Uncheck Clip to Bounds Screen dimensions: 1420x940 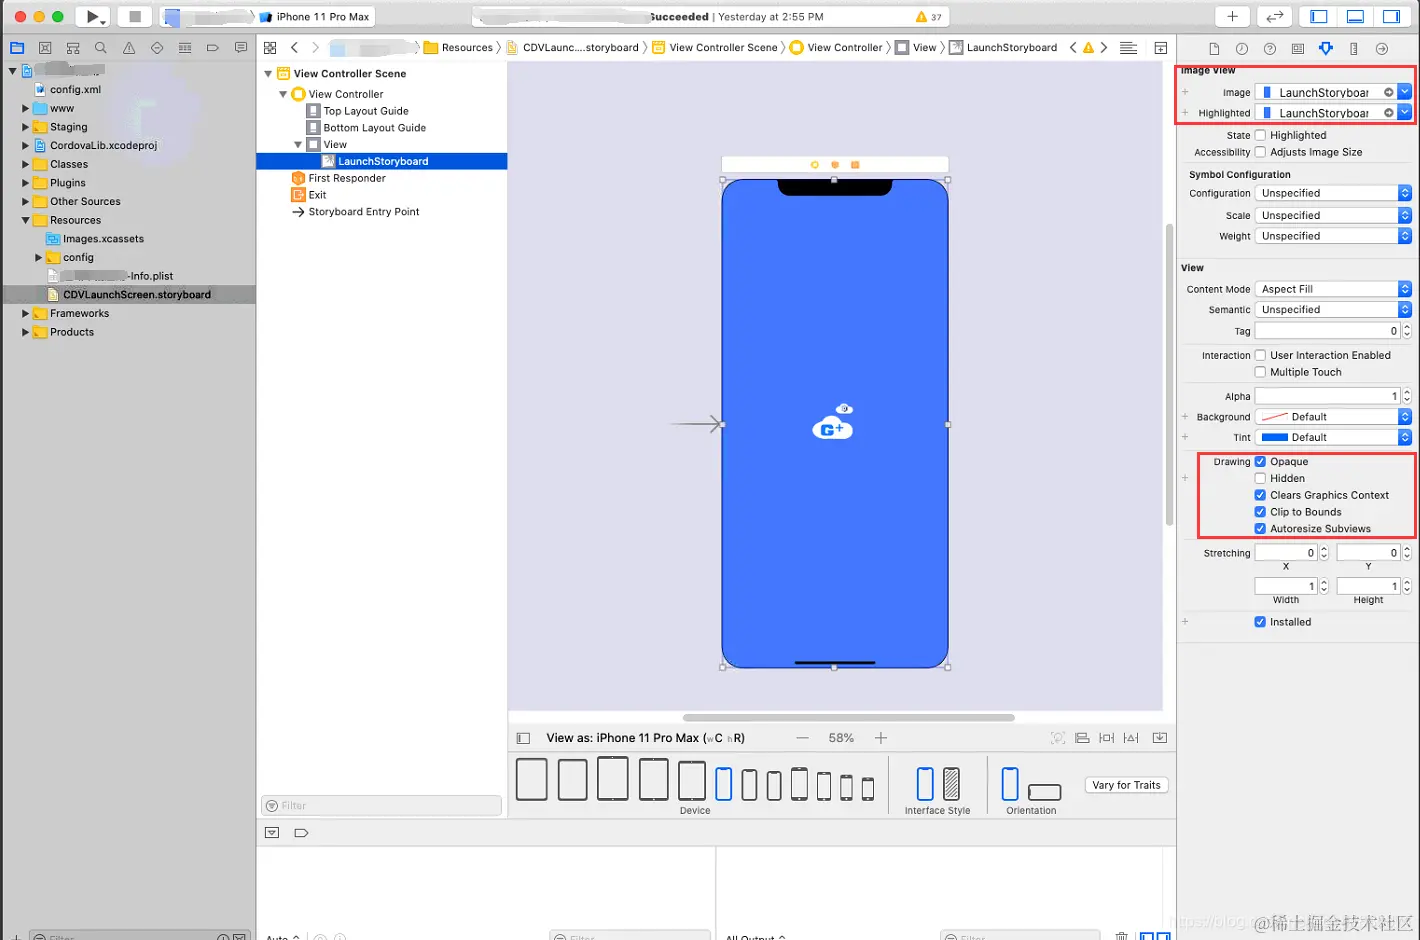(1260, 512)
